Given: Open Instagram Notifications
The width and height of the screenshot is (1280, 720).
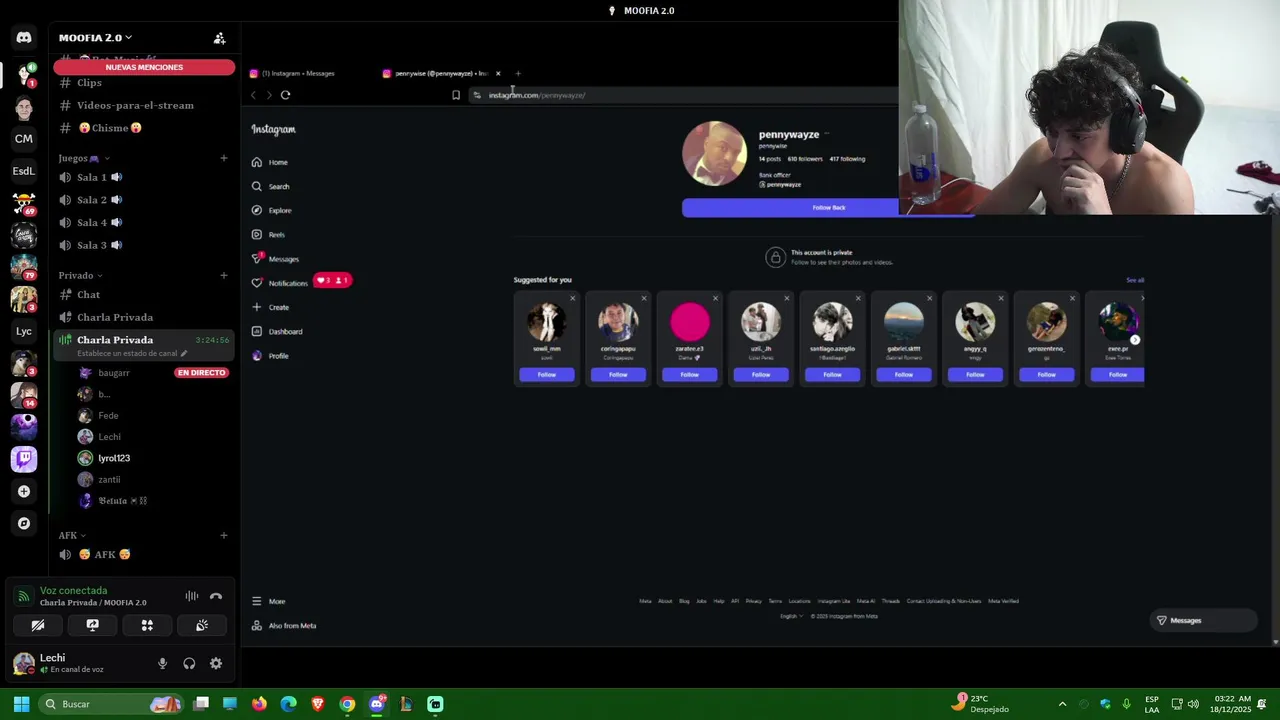Looking at the screenshot, I should click(x=280, y=283).
